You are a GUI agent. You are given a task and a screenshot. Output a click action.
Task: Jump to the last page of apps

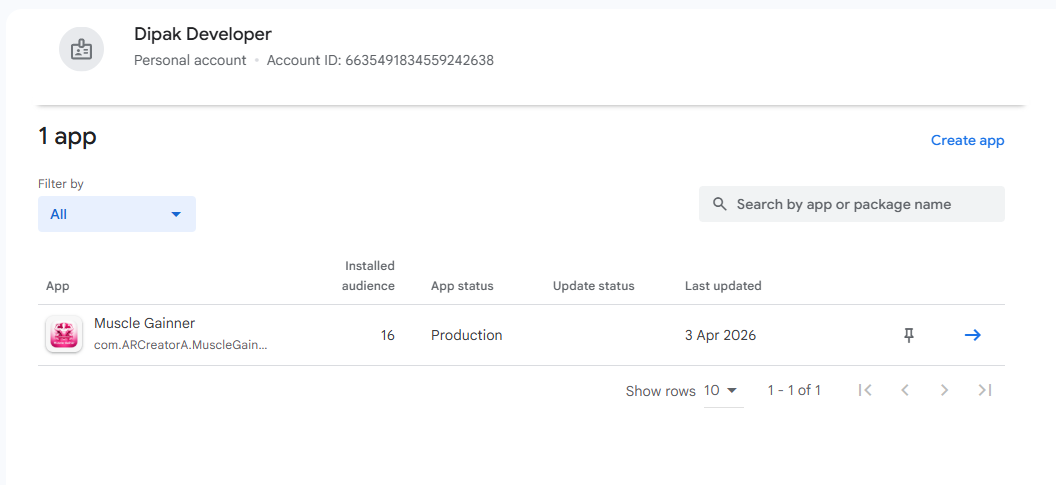tap(985, 390)
